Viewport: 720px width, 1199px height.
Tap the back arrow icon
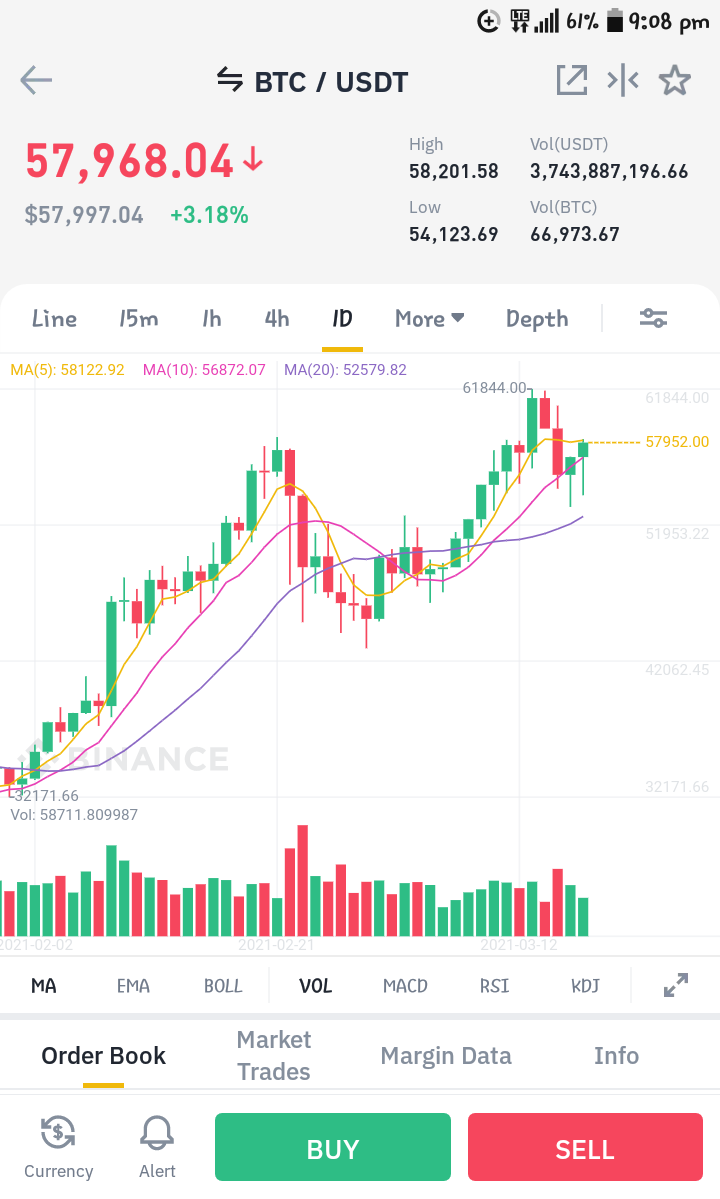click(36, 80)
